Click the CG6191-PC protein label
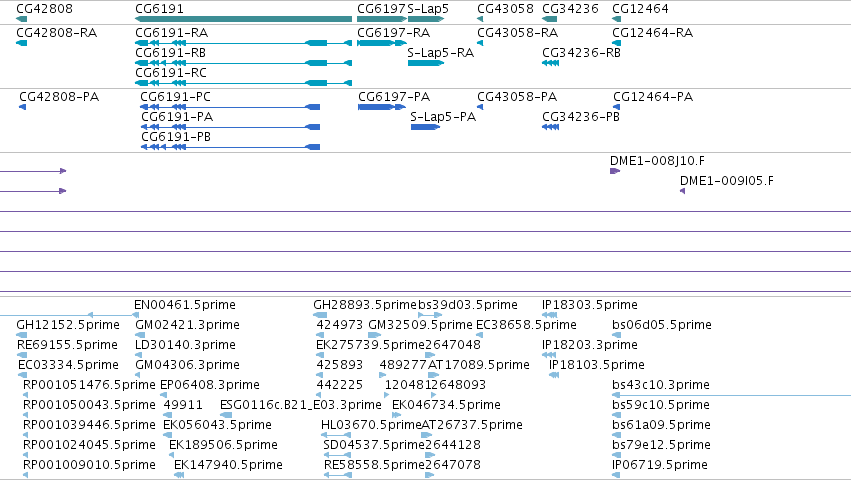The image size is (851, 480). tap(175, 97)
